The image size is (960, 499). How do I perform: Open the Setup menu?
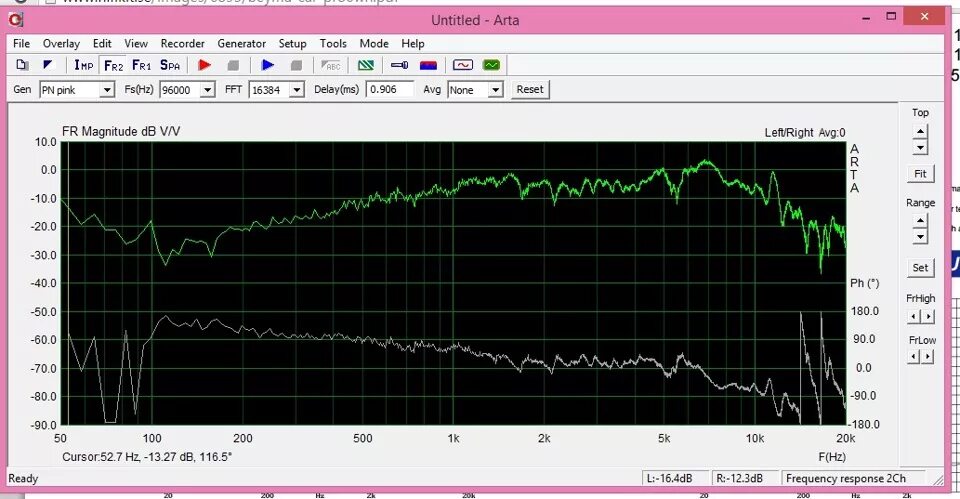292,43
